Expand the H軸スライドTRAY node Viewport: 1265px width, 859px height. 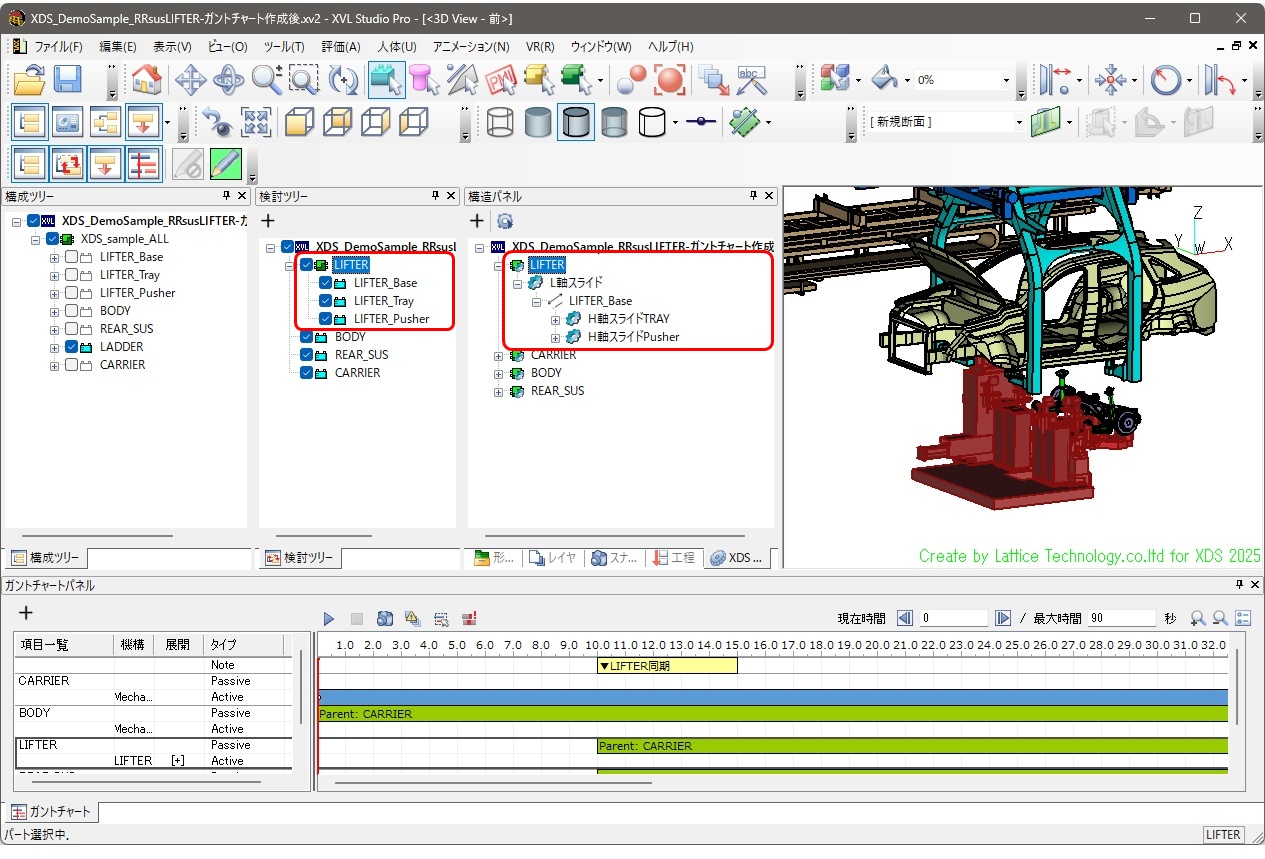556,319
